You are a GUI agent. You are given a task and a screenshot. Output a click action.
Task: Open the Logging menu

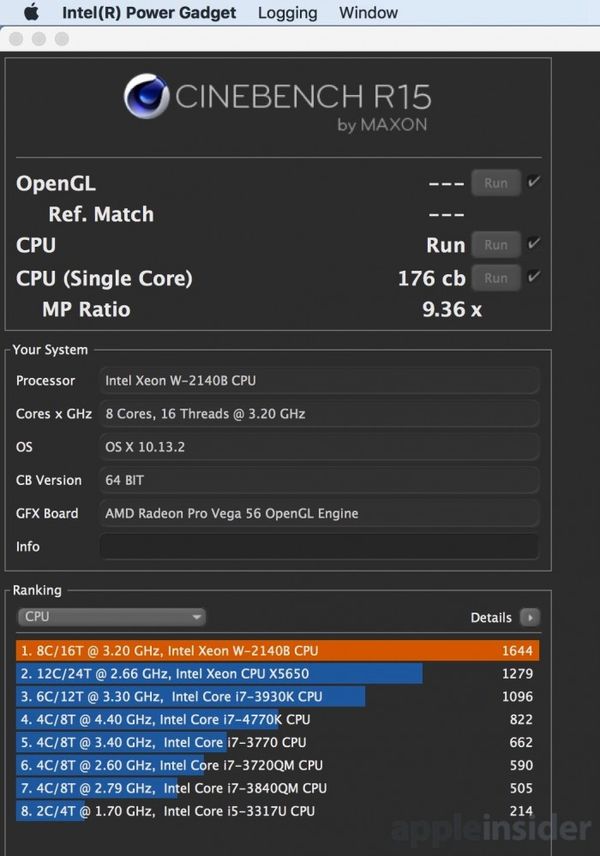[287, 13]
